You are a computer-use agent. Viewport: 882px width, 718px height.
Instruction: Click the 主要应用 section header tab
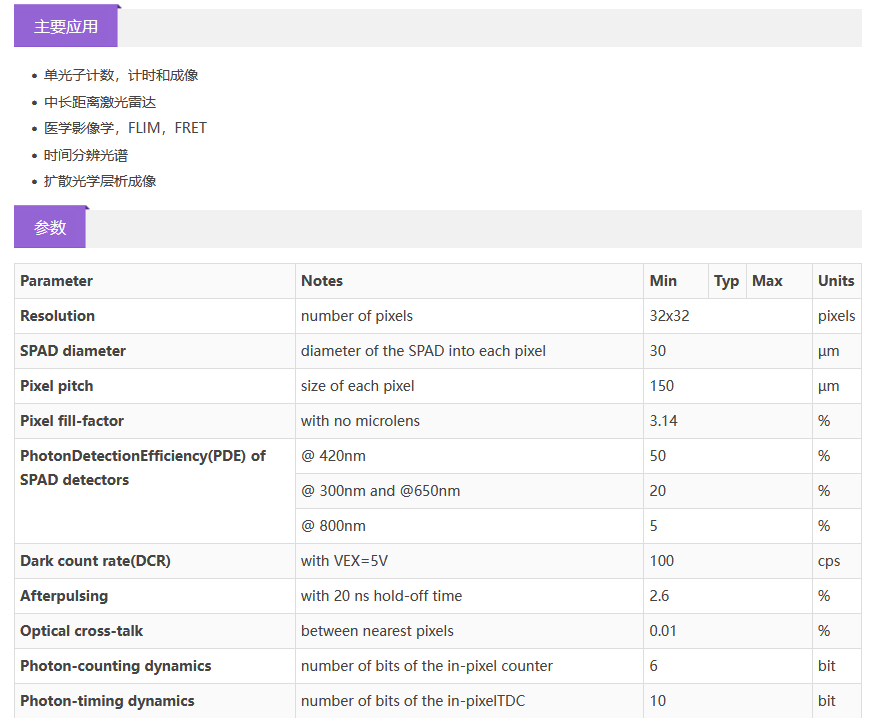[66, 27]
